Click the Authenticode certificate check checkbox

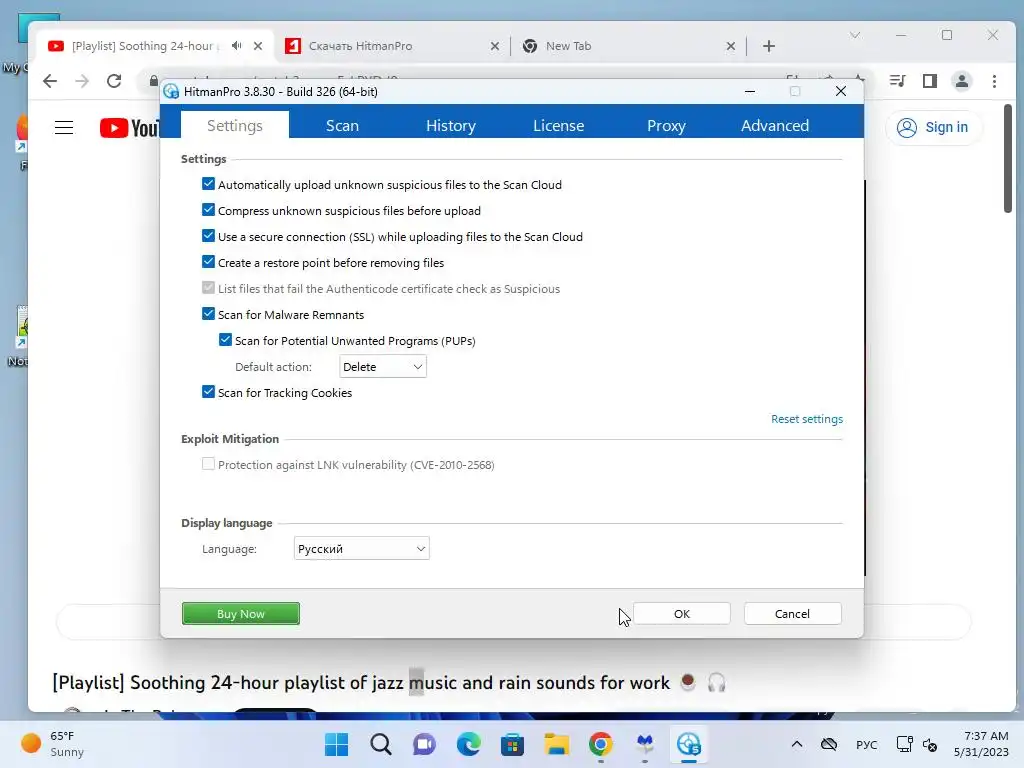coord(208,288)
